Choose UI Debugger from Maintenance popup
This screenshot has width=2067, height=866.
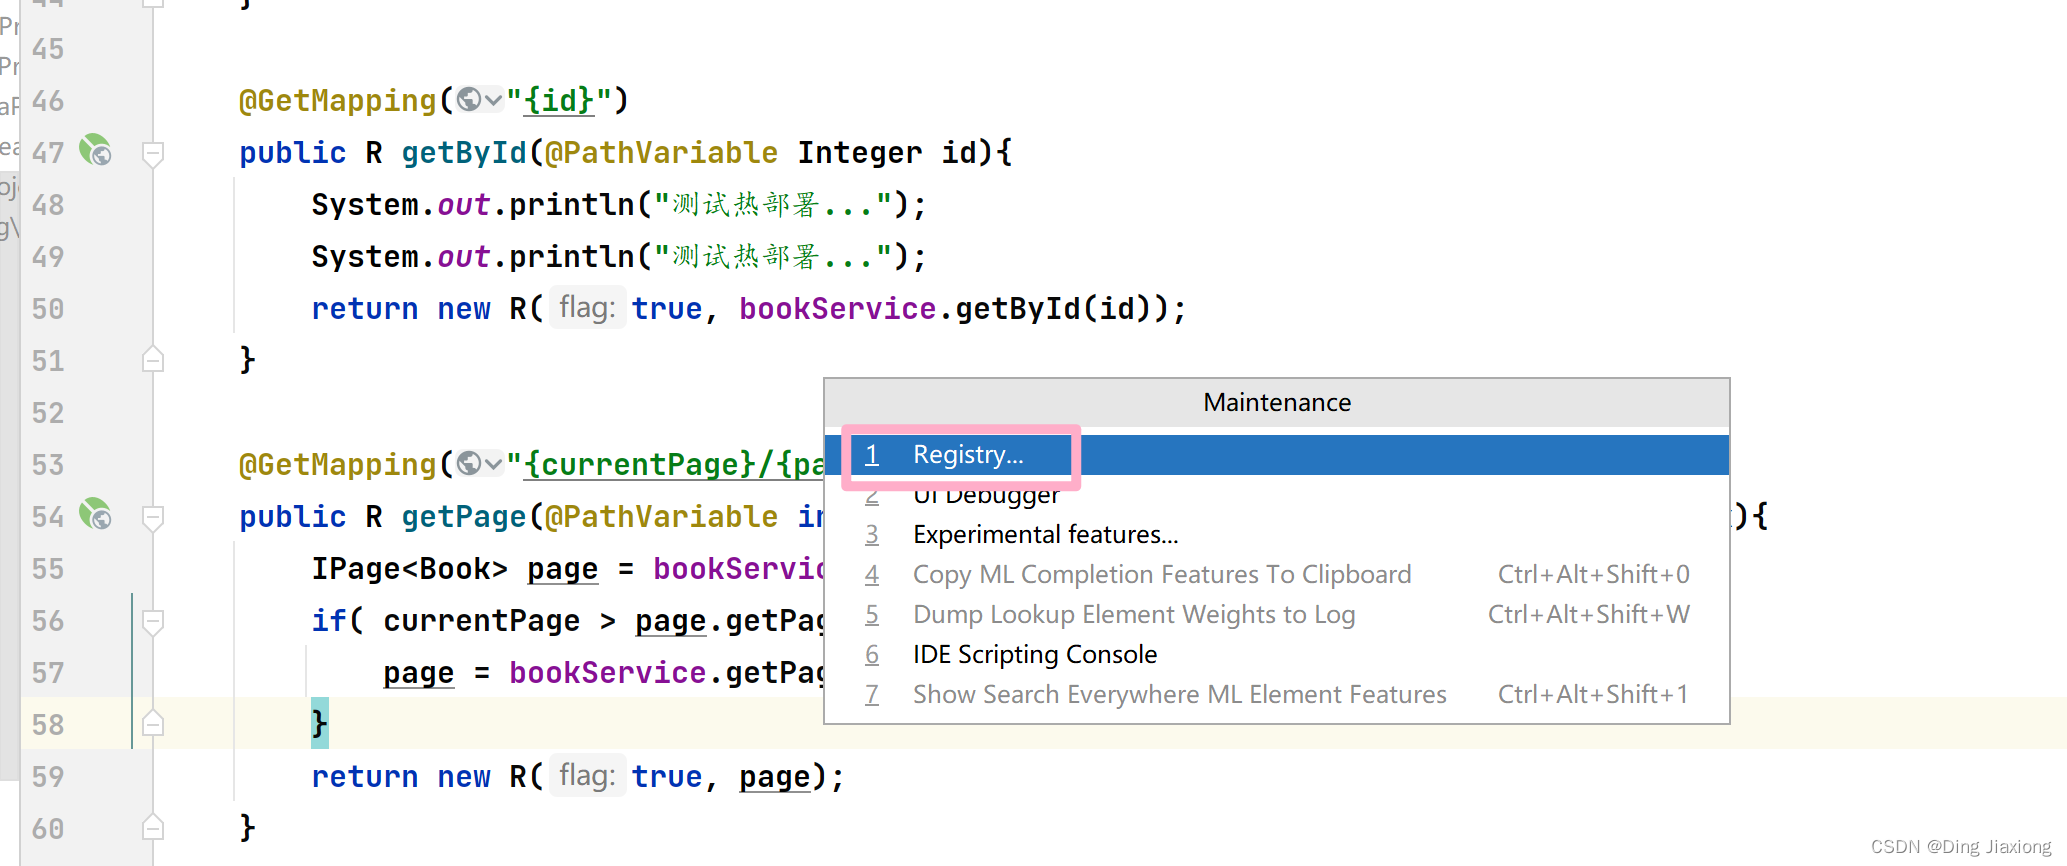[x=985, y=497]
